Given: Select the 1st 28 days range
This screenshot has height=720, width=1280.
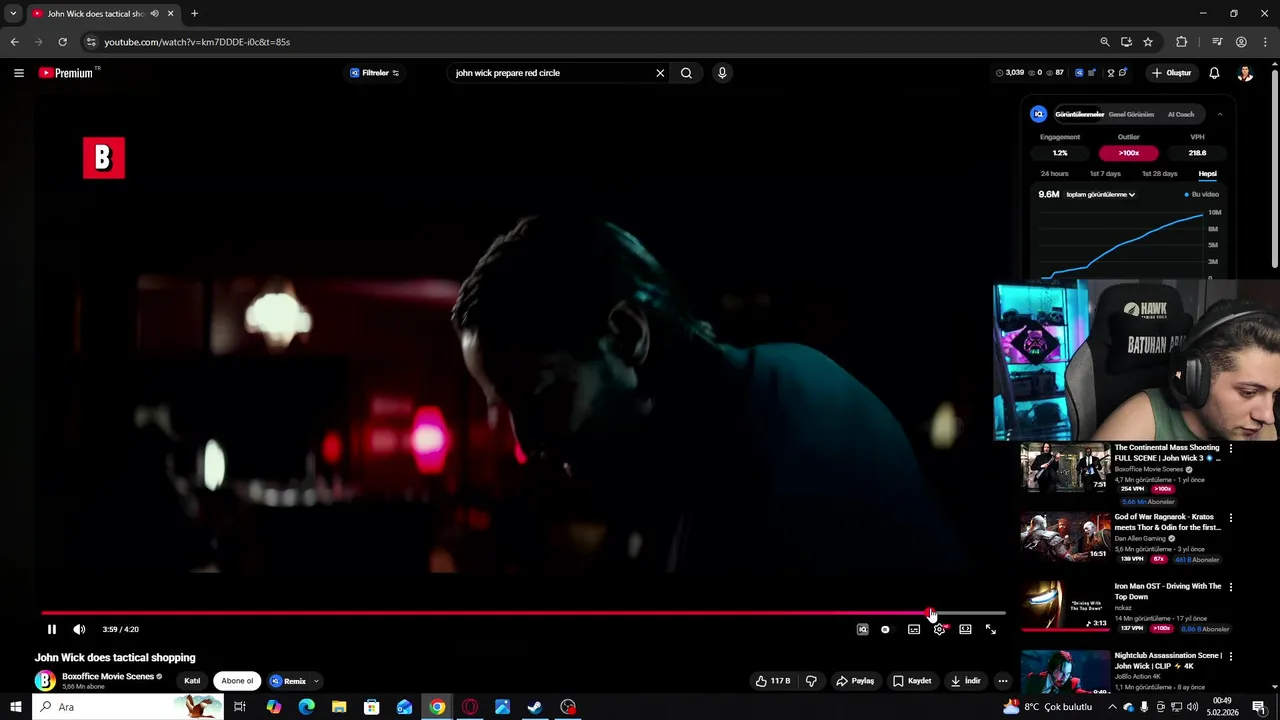Looking at the screenshot, I should [x=1160, y=174].
